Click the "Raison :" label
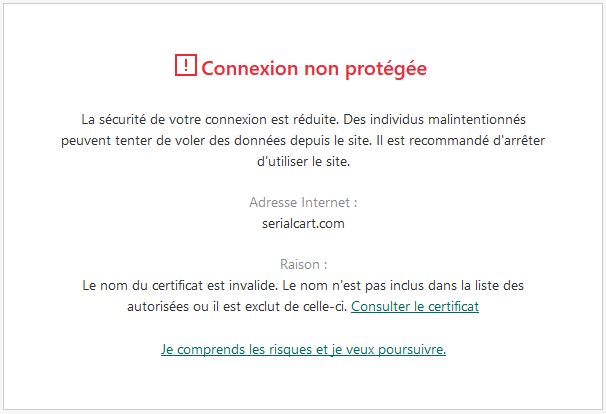Image resolution: width=606 pixels, height=414 pixels. coord(303,265)
